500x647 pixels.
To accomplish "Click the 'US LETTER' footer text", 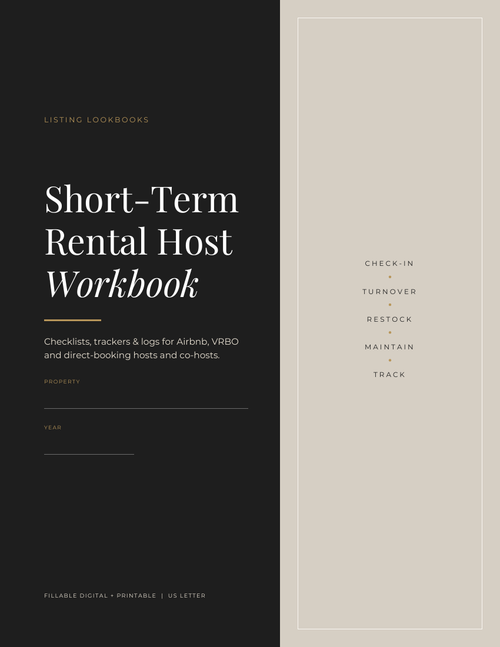I will (186, 595).
